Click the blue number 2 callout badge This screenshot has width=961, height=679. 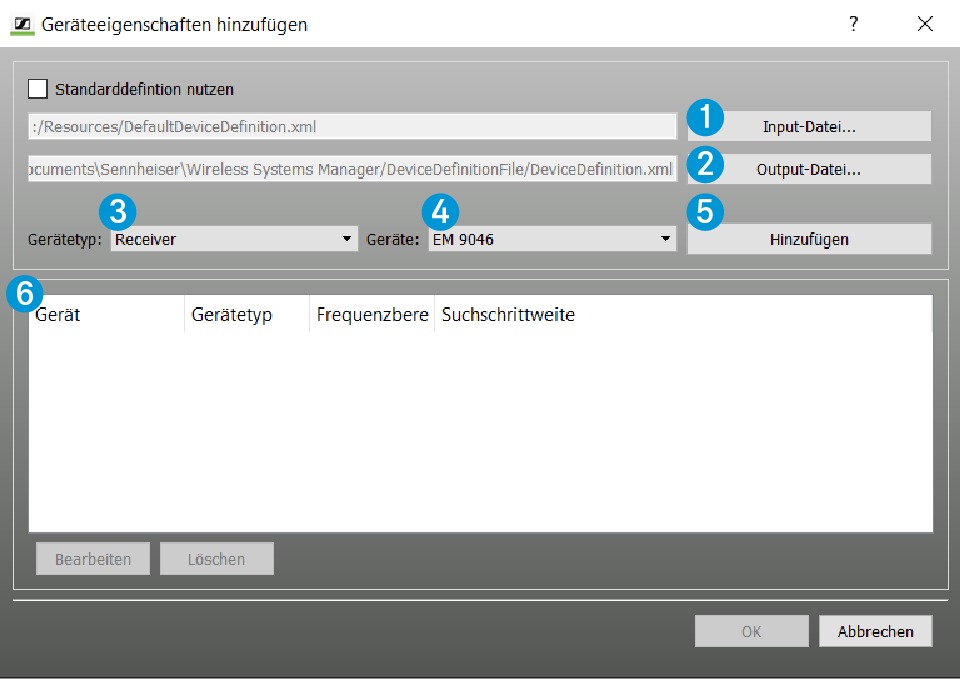click(705, 163)
